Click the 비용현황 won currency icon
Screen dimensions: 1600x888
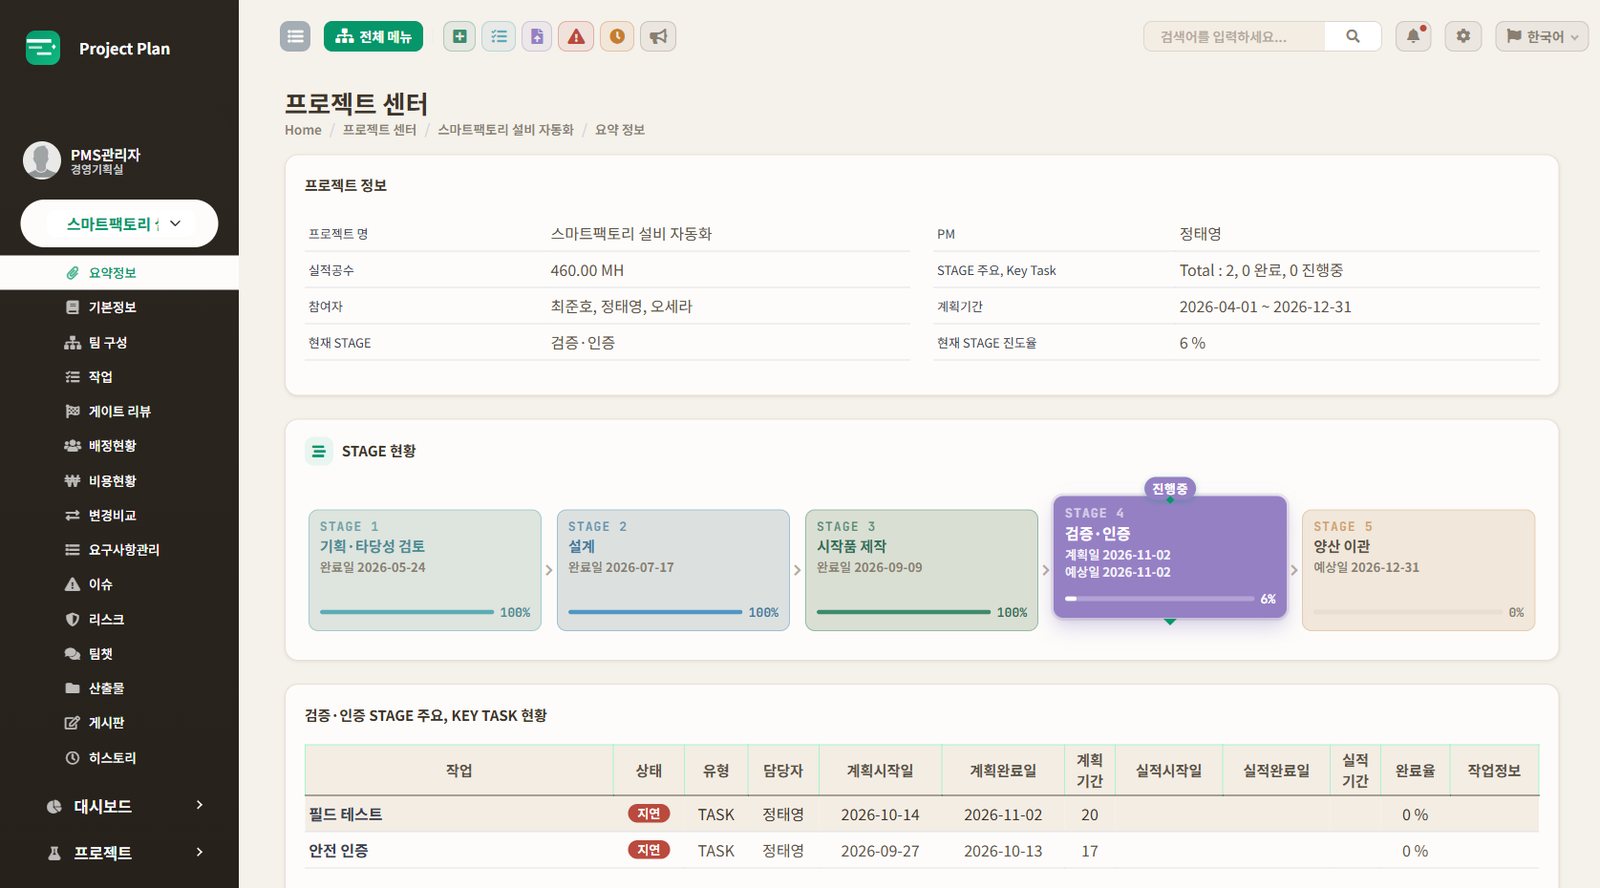point(72,481)
